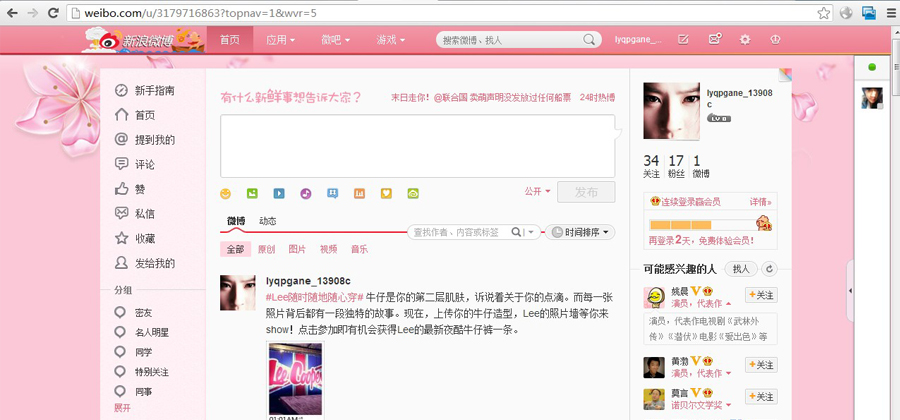Click the insert video icon in composer
900x420 pixels.
[279, 193]
